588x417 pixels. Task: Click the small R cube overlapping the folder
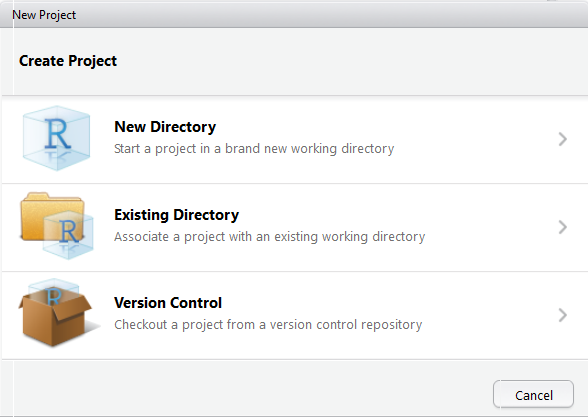click(x=68, y=234)
